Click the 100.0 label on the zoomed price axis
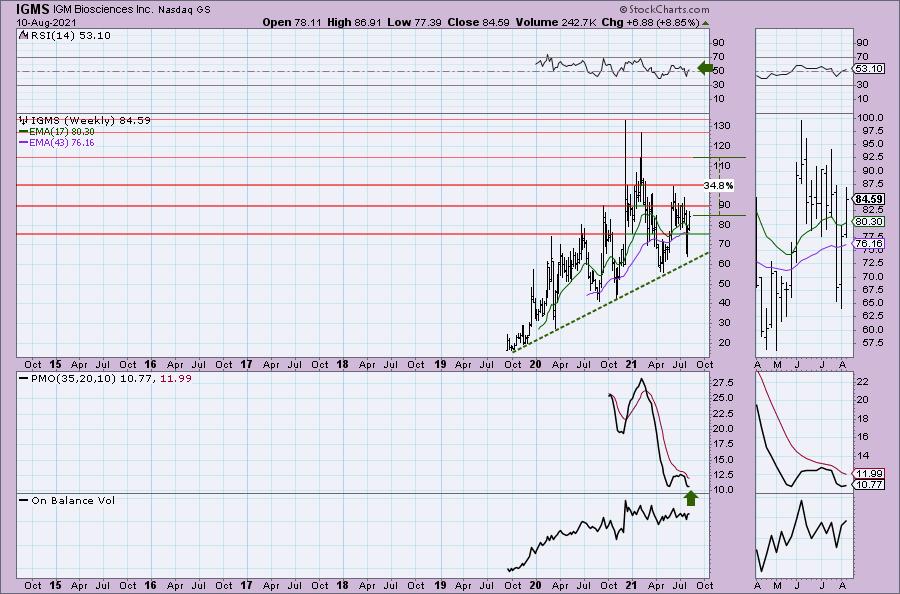 [870, 118]
